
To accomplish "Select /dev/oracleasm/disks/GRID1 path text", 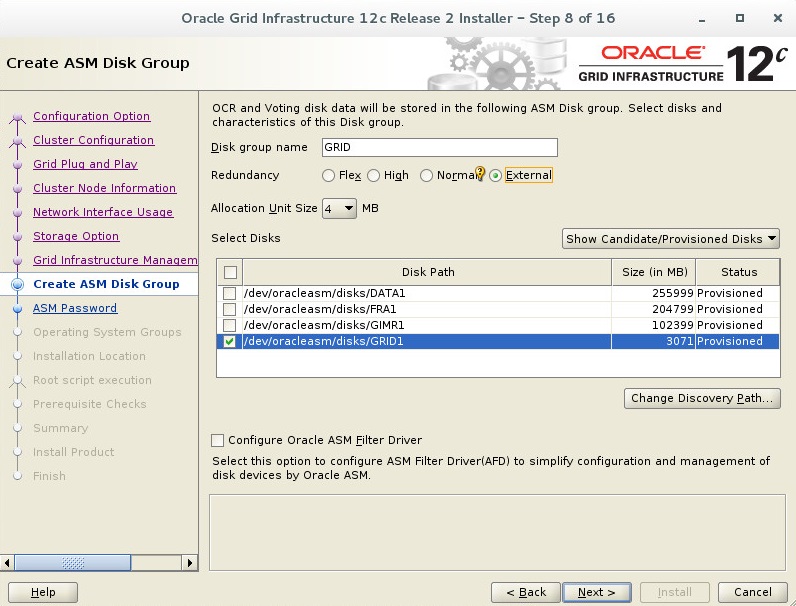I will pos(324,341).
